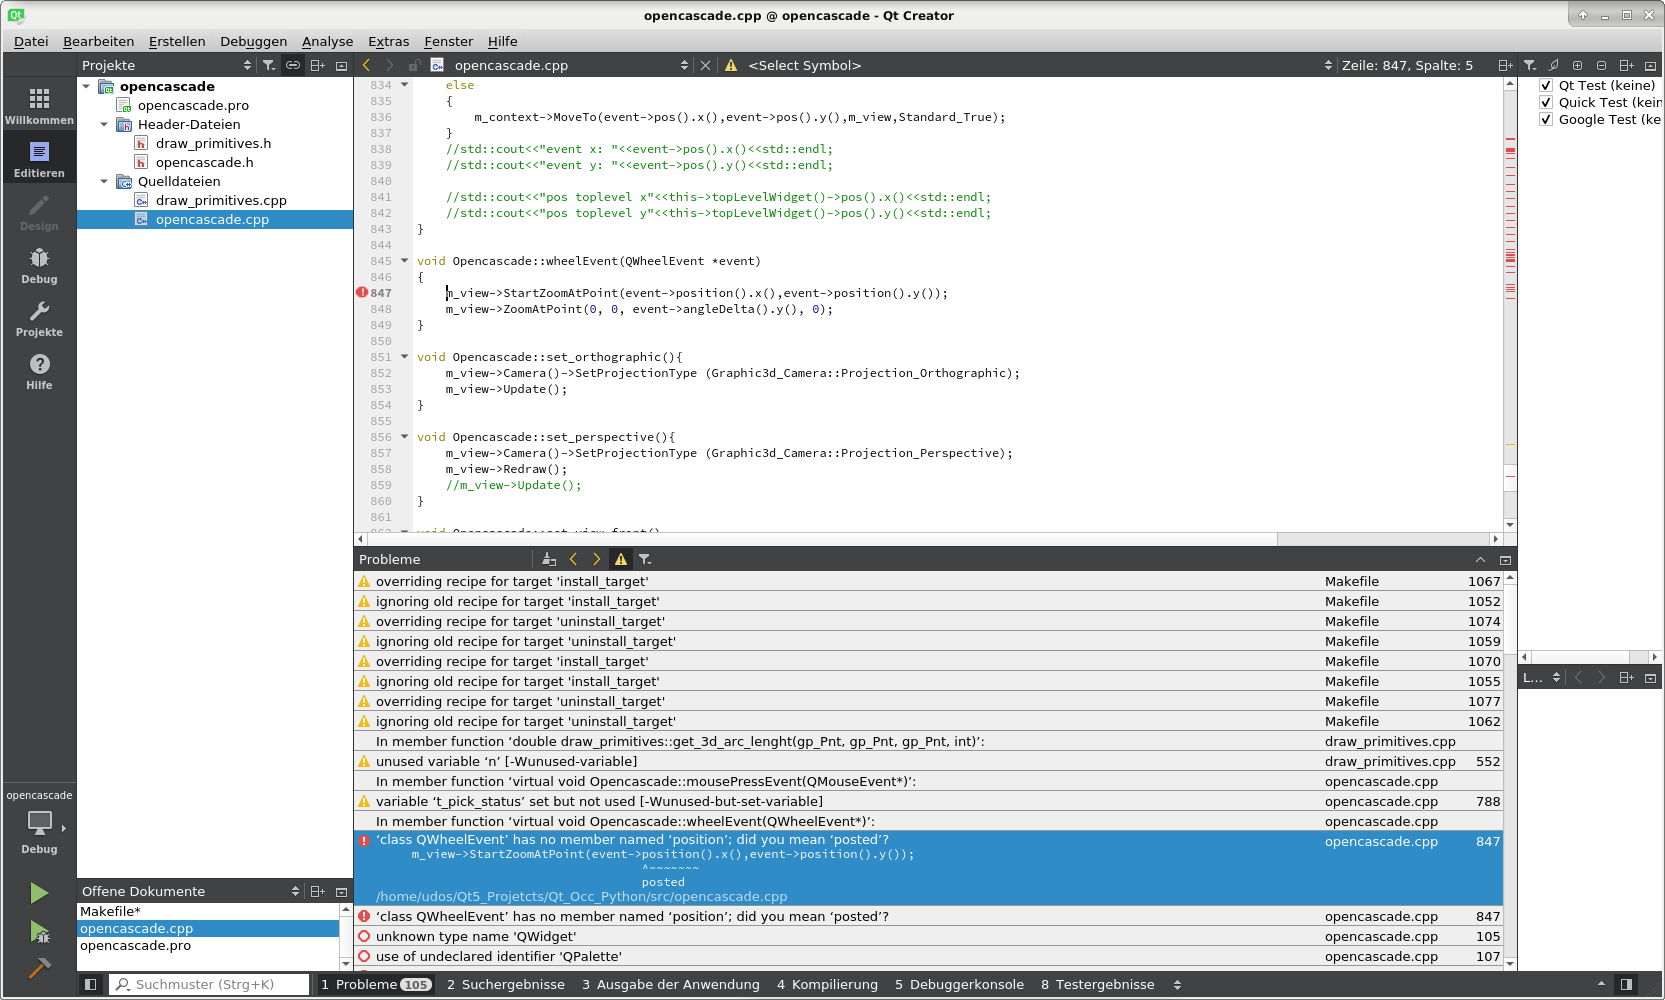Close the Projekte side panel
1665x1000 pixels.
tap(341, 65)
